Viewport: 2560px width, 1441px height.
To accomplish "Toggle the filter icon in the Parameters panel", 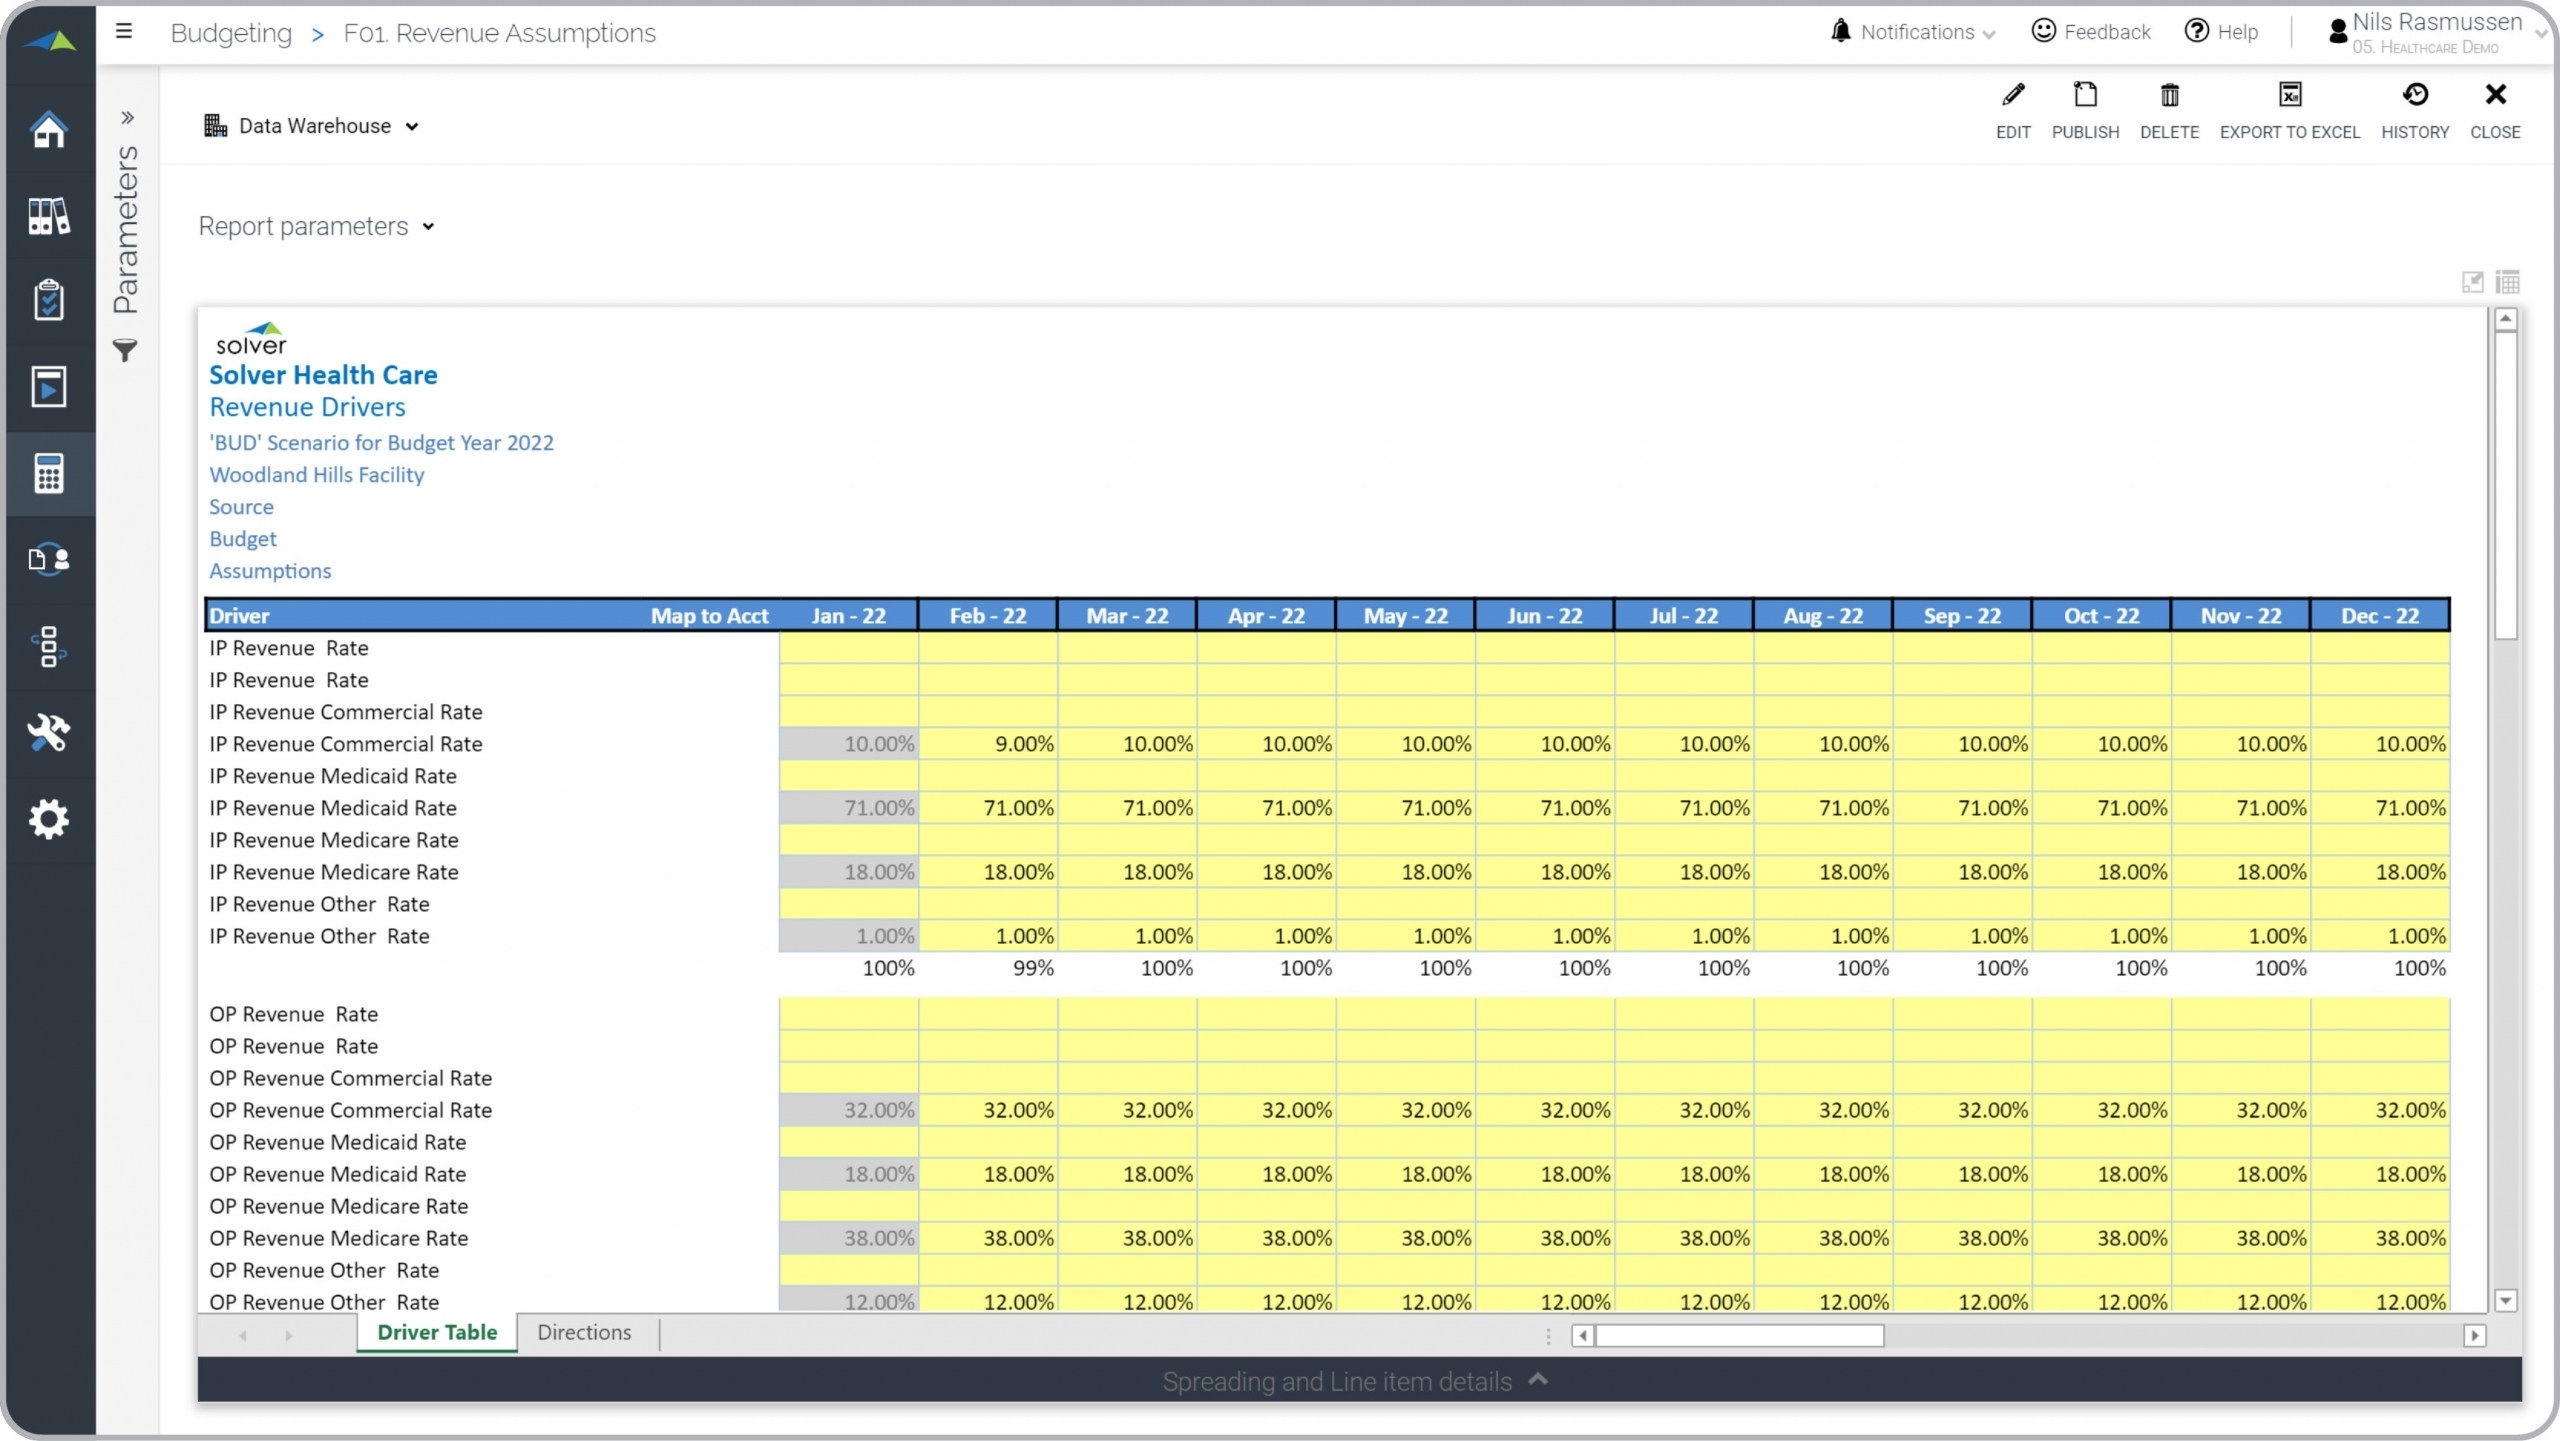I will point(126,350).
